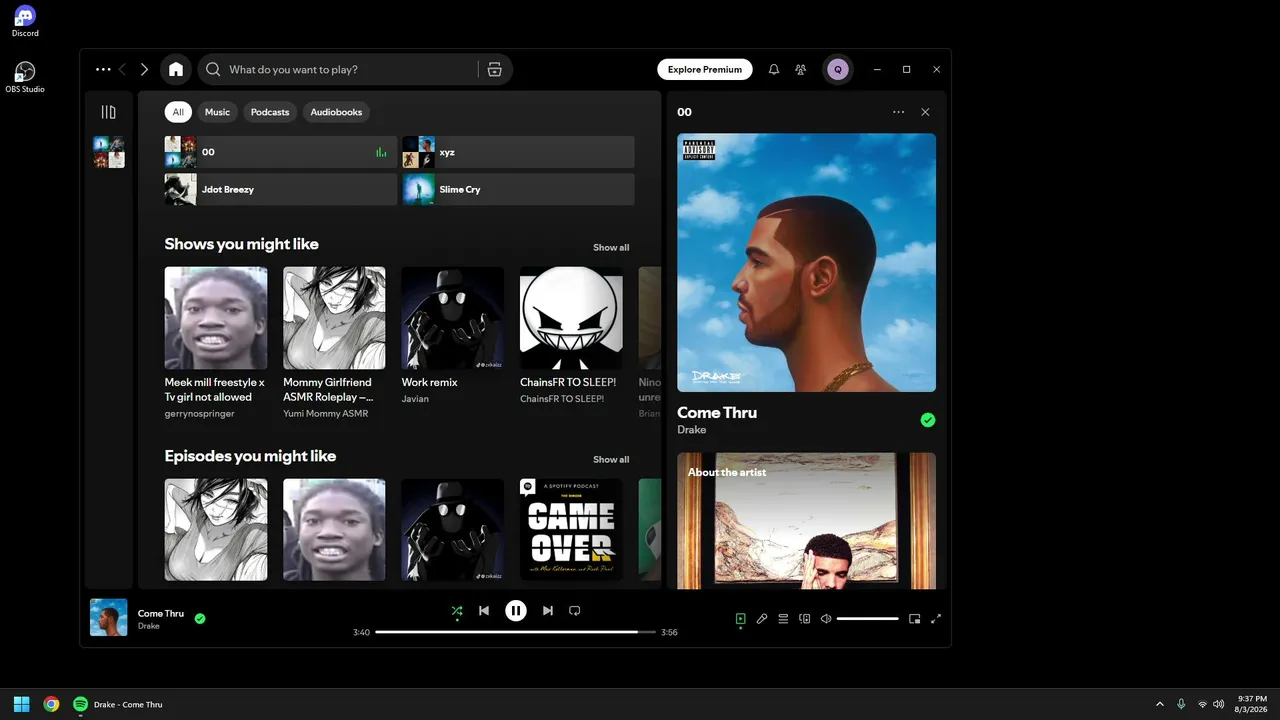Open the notifications bell

[x=773, y=69]
